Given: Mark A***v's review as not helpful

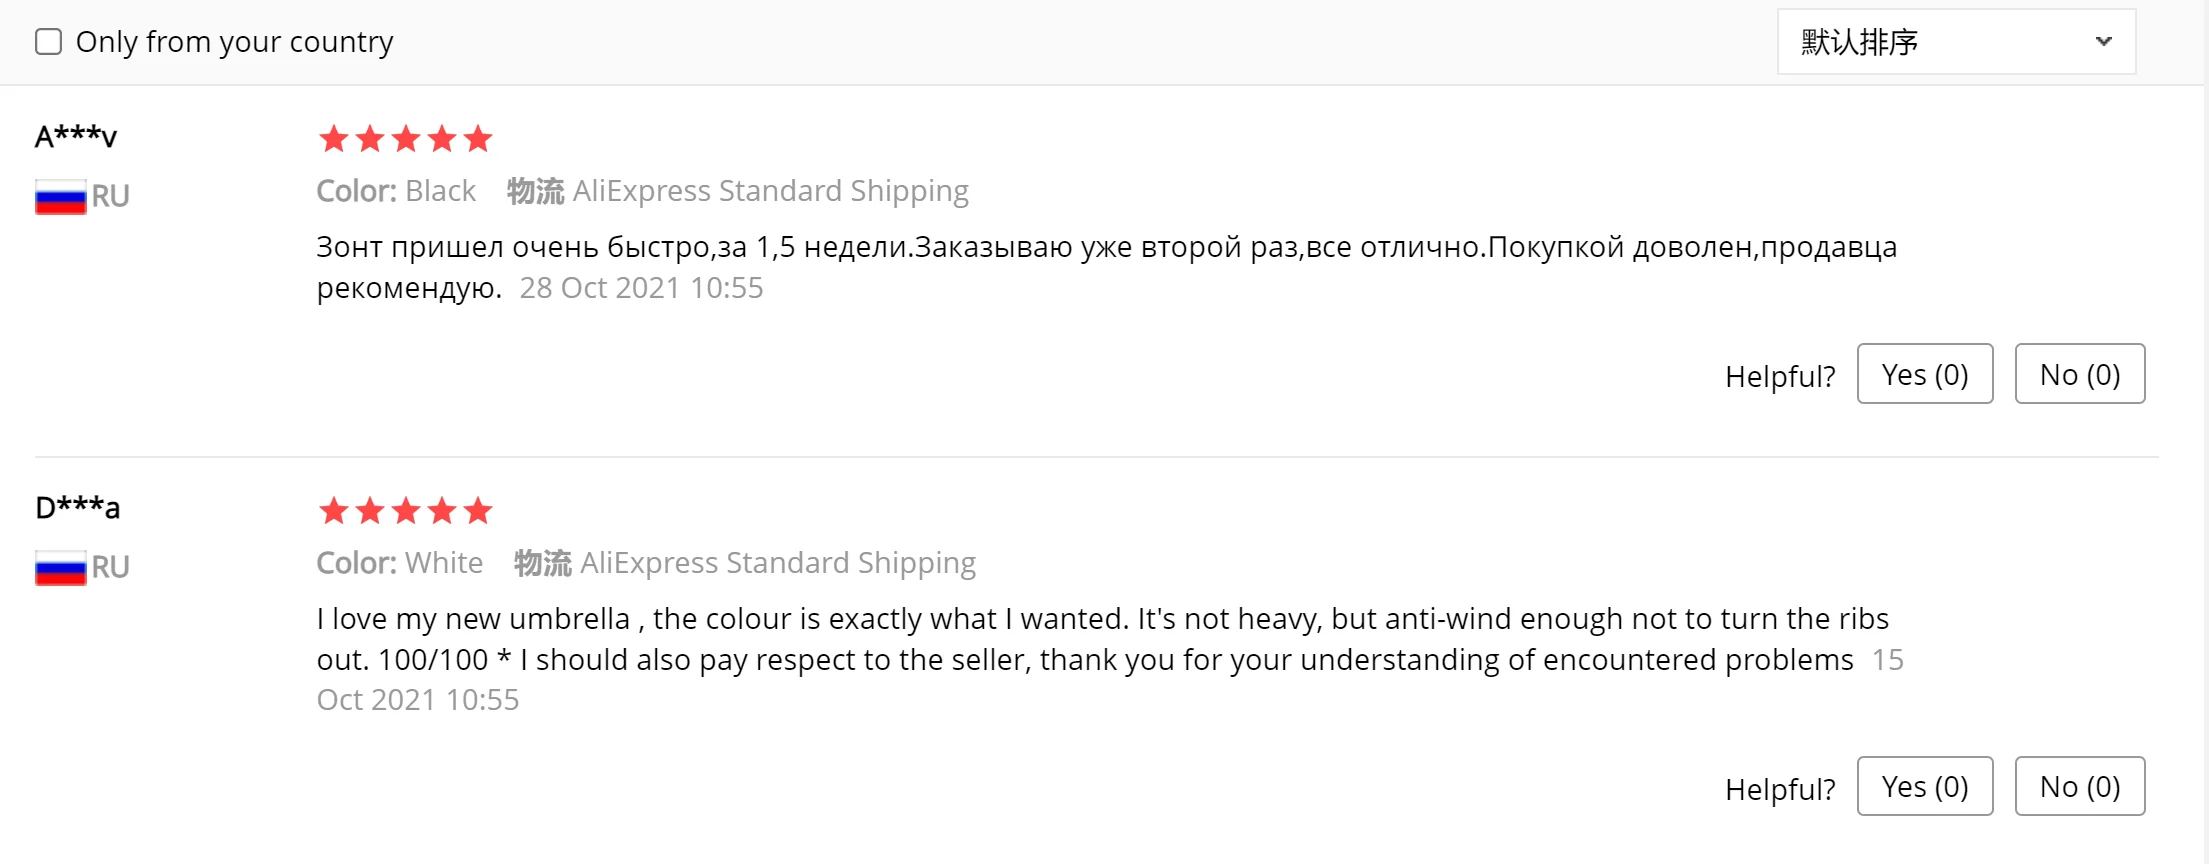Looking at the screenshot, I should 2079,374.
